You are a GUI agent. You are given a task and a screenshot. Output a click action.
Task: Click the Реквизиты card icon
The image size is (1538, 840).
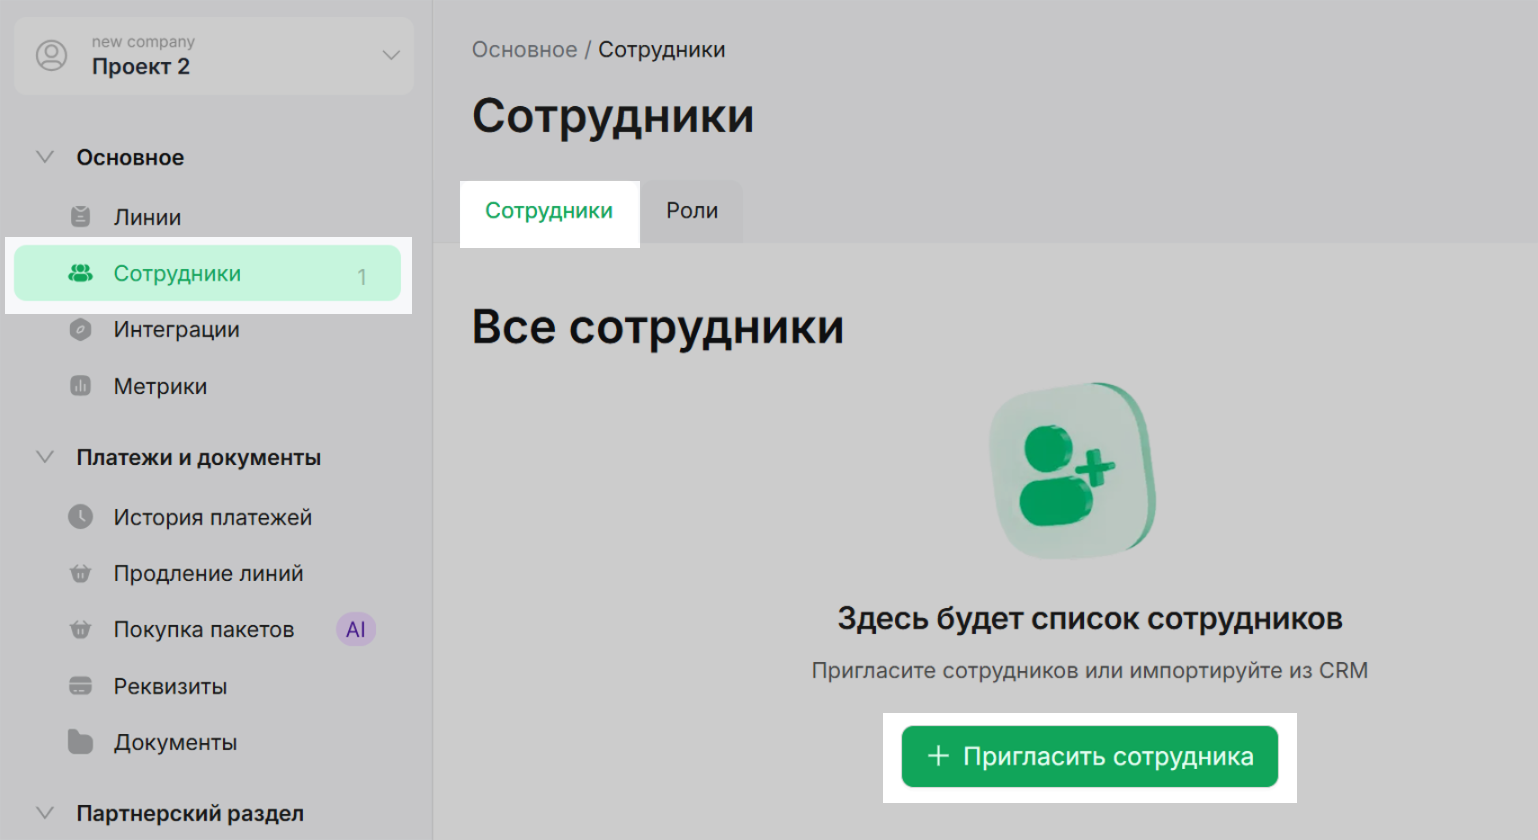pos(80,686)
